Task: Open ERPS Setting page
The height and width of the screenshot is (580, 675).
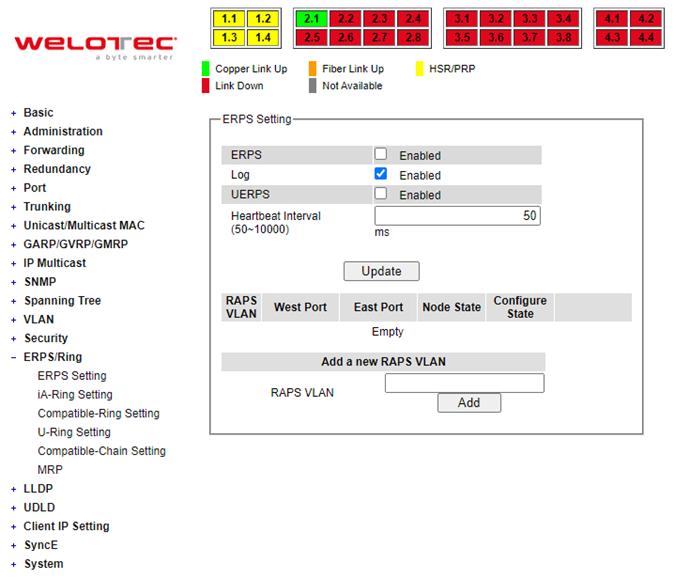Action: (72, 376)
